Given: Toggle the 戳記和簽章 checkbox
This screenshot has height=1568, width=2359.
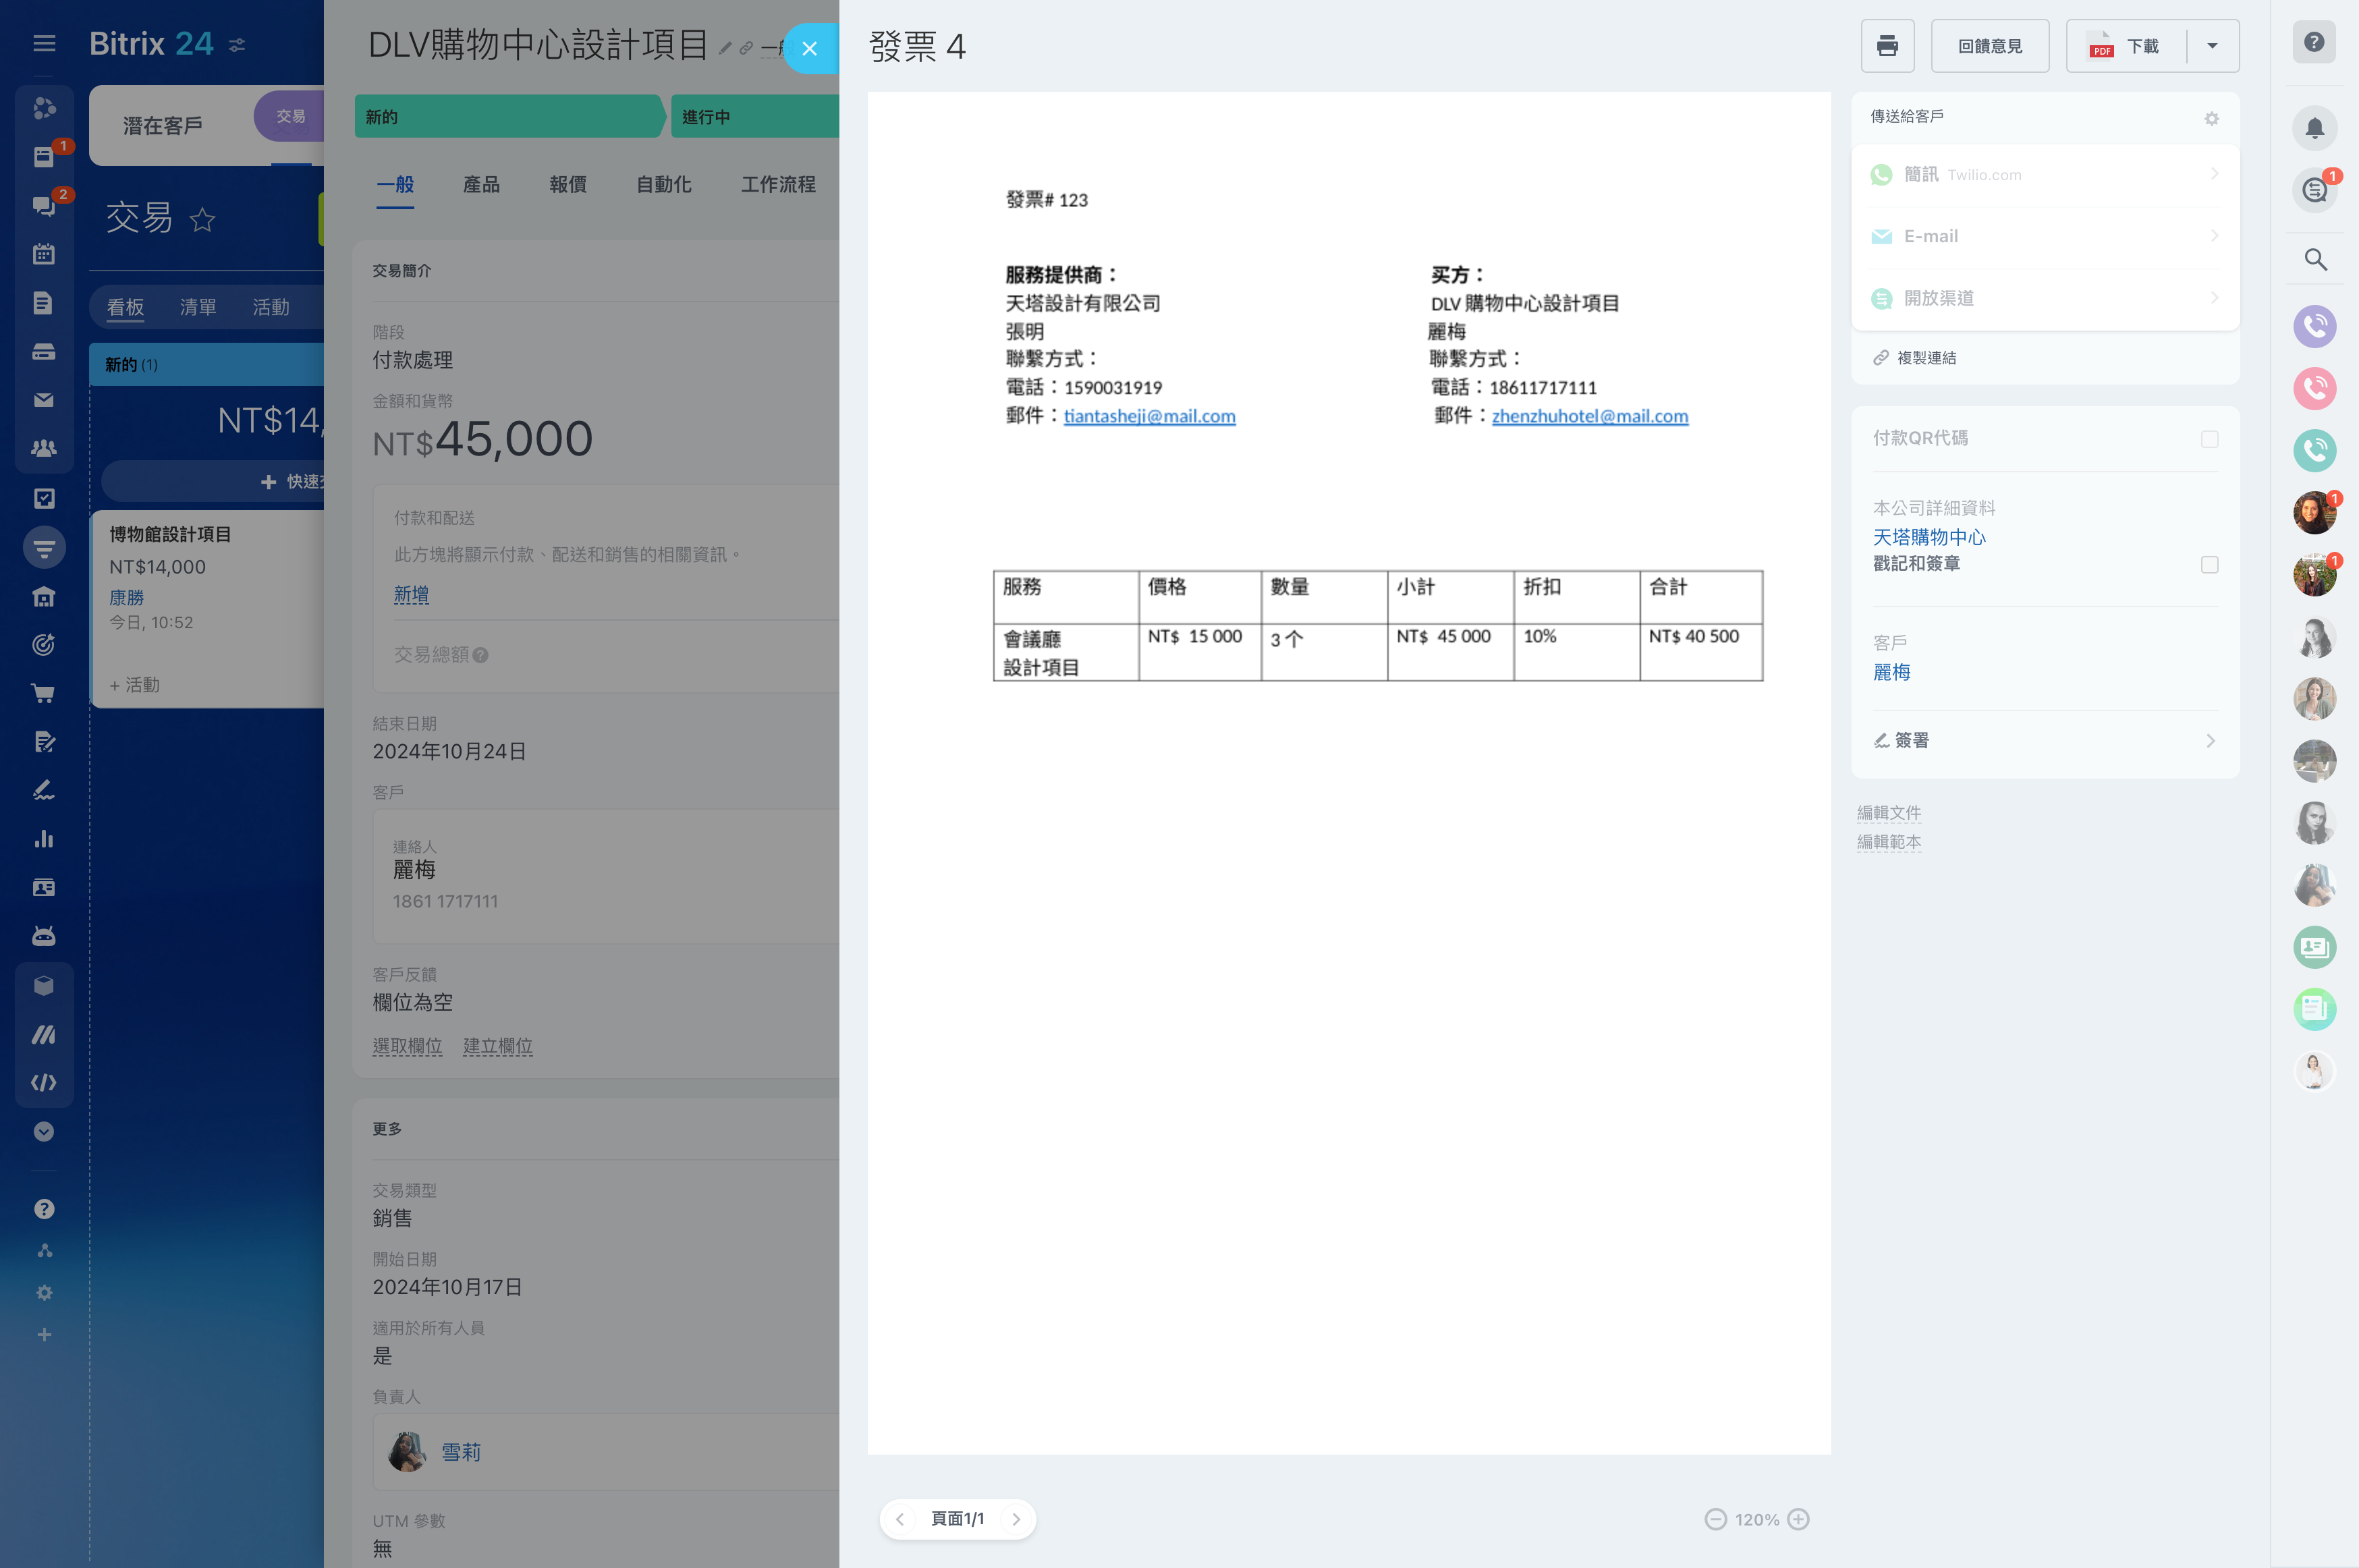Looking at the screenshot, I should [x=2209, y=565].
